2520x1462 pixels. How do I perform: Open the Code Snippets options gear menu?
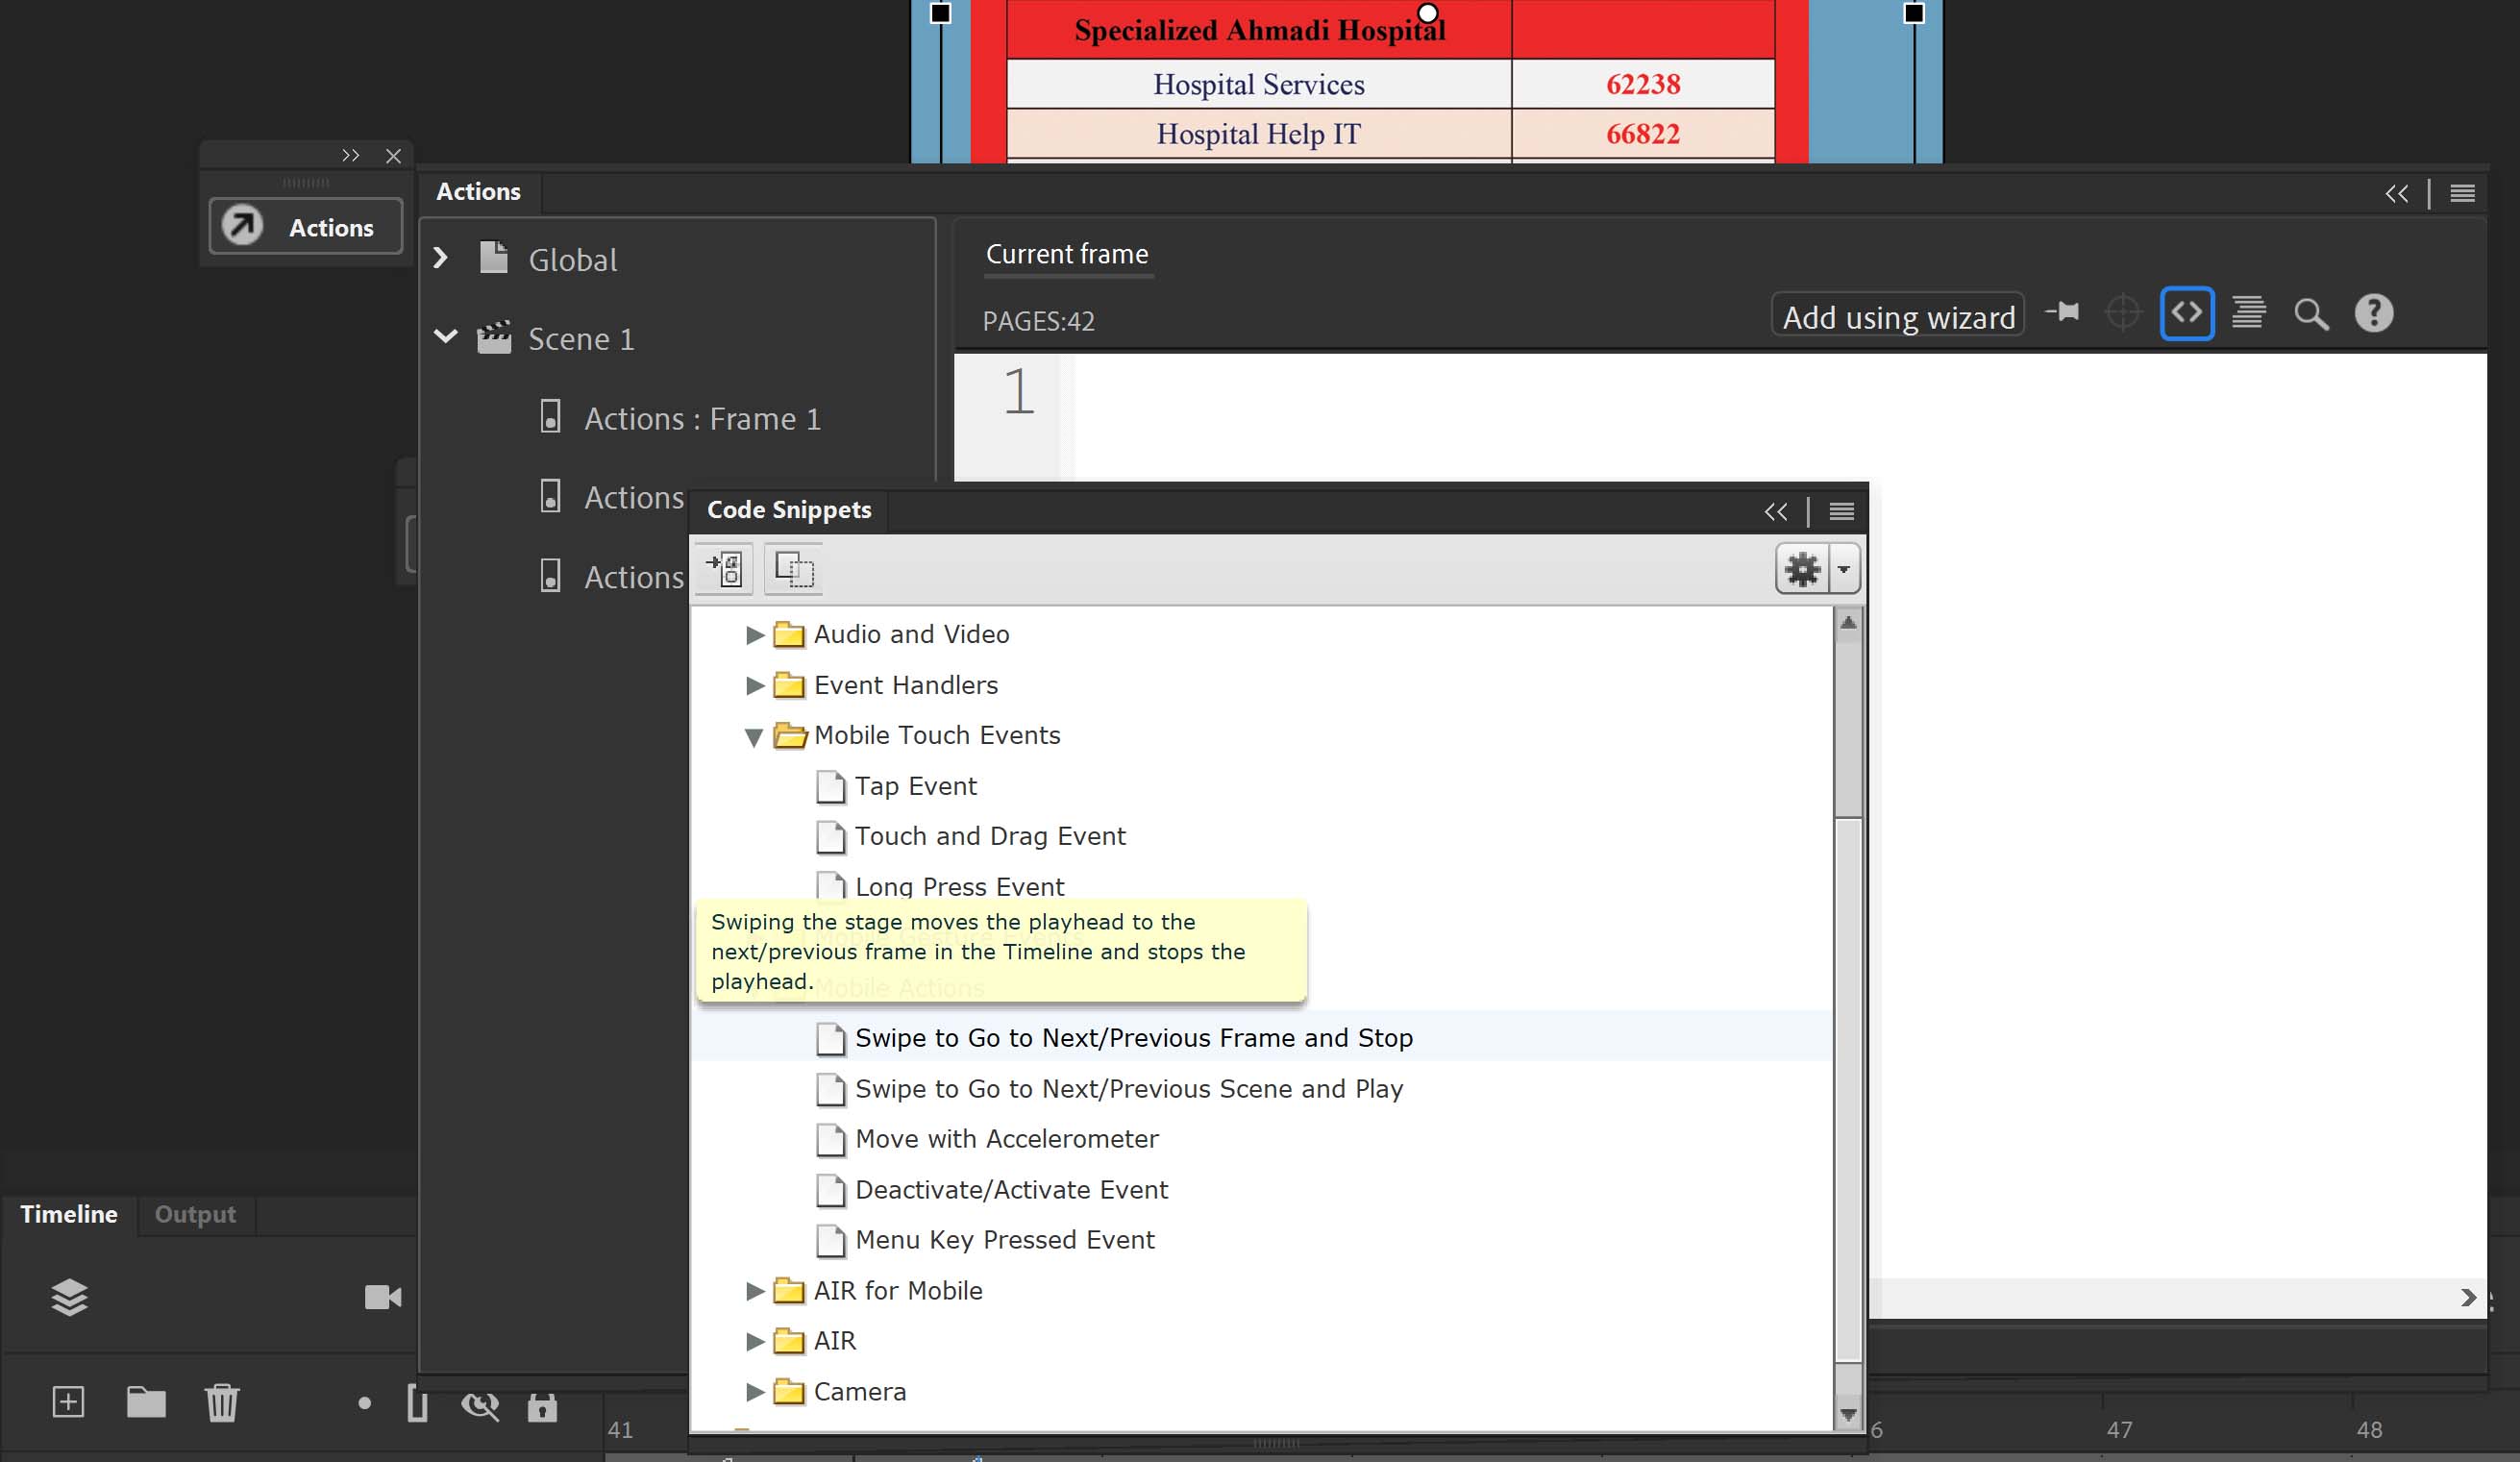pos(1803,568)
